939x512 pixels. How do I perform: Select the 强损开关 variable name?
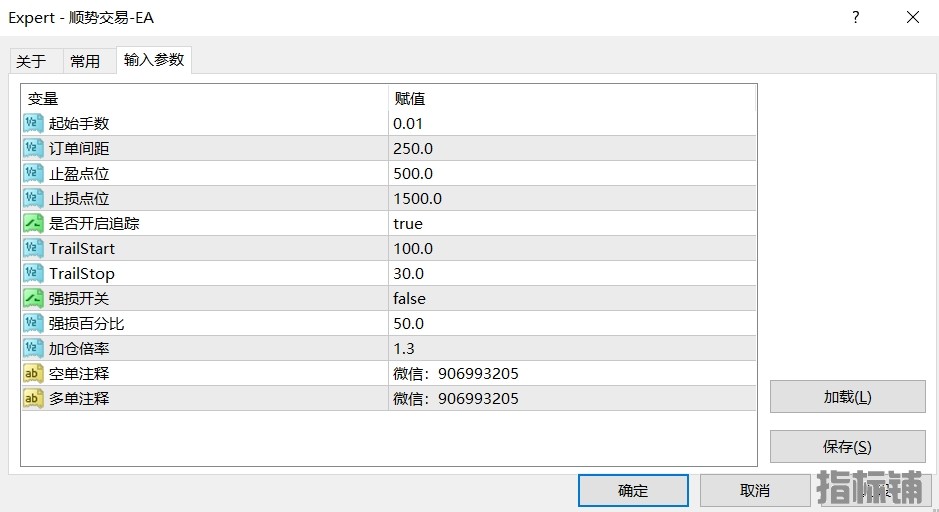(x=79, y=298)
